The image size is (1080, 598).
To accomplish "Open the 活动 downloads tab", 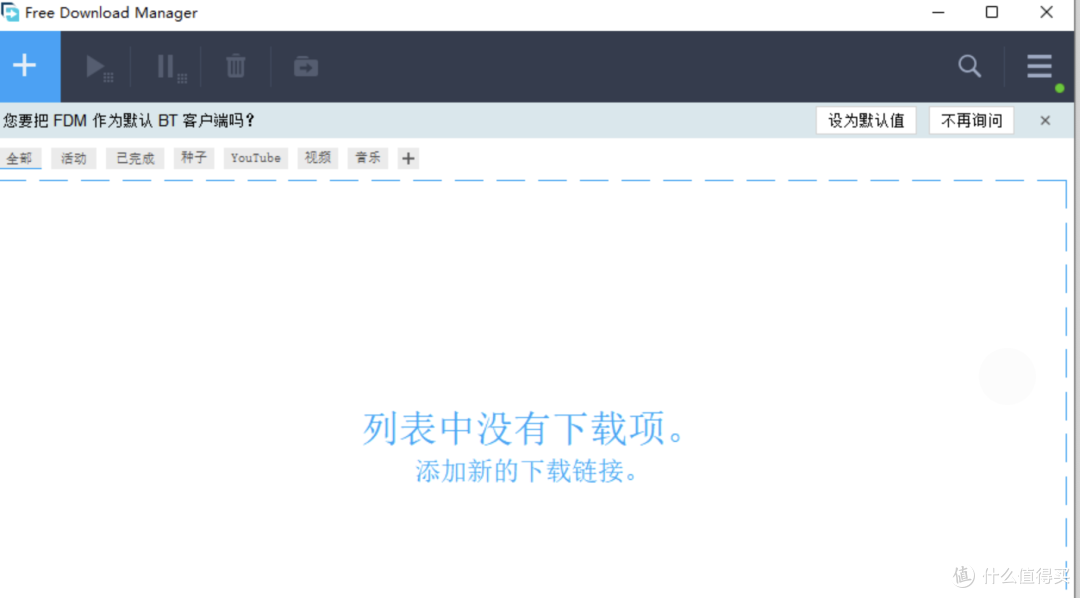I will [75, 158].
